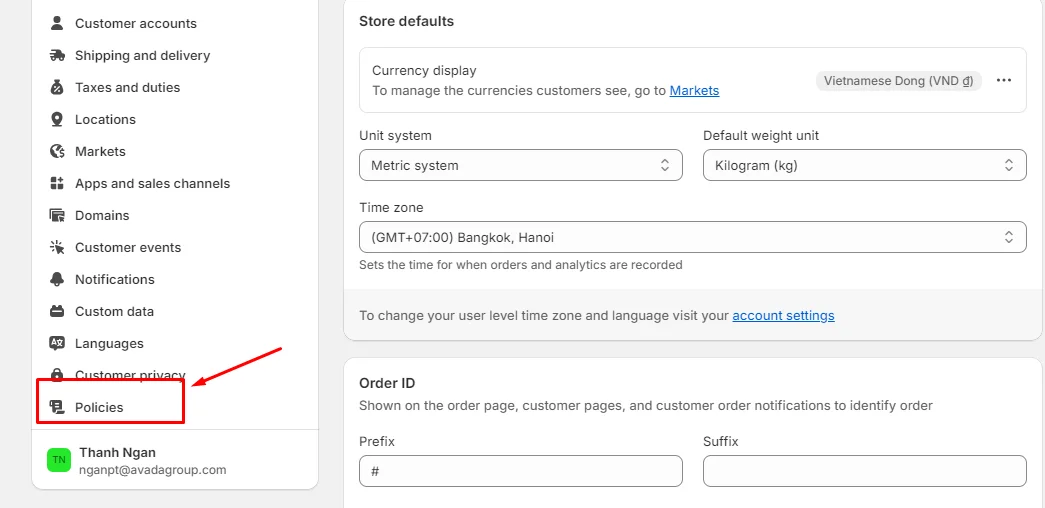This screenshot has width=1045, height=508.
Task: Open Customer events settings
Action: (x=128, y=247)
